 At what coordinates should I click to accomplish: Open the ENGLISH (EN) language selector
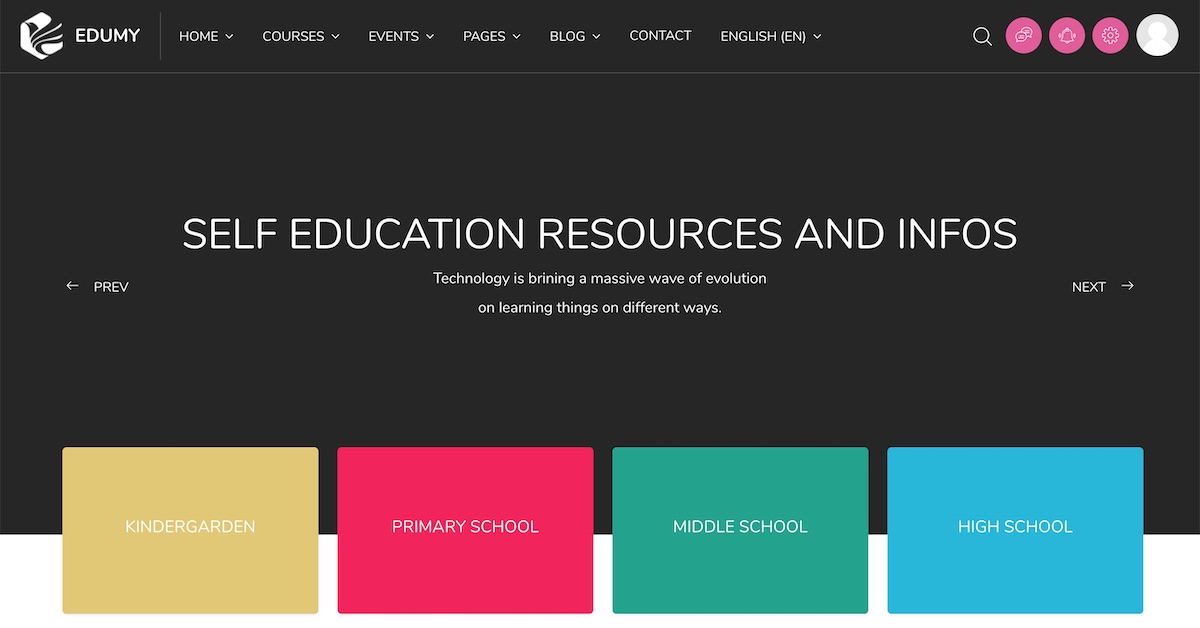coord(770,36)
